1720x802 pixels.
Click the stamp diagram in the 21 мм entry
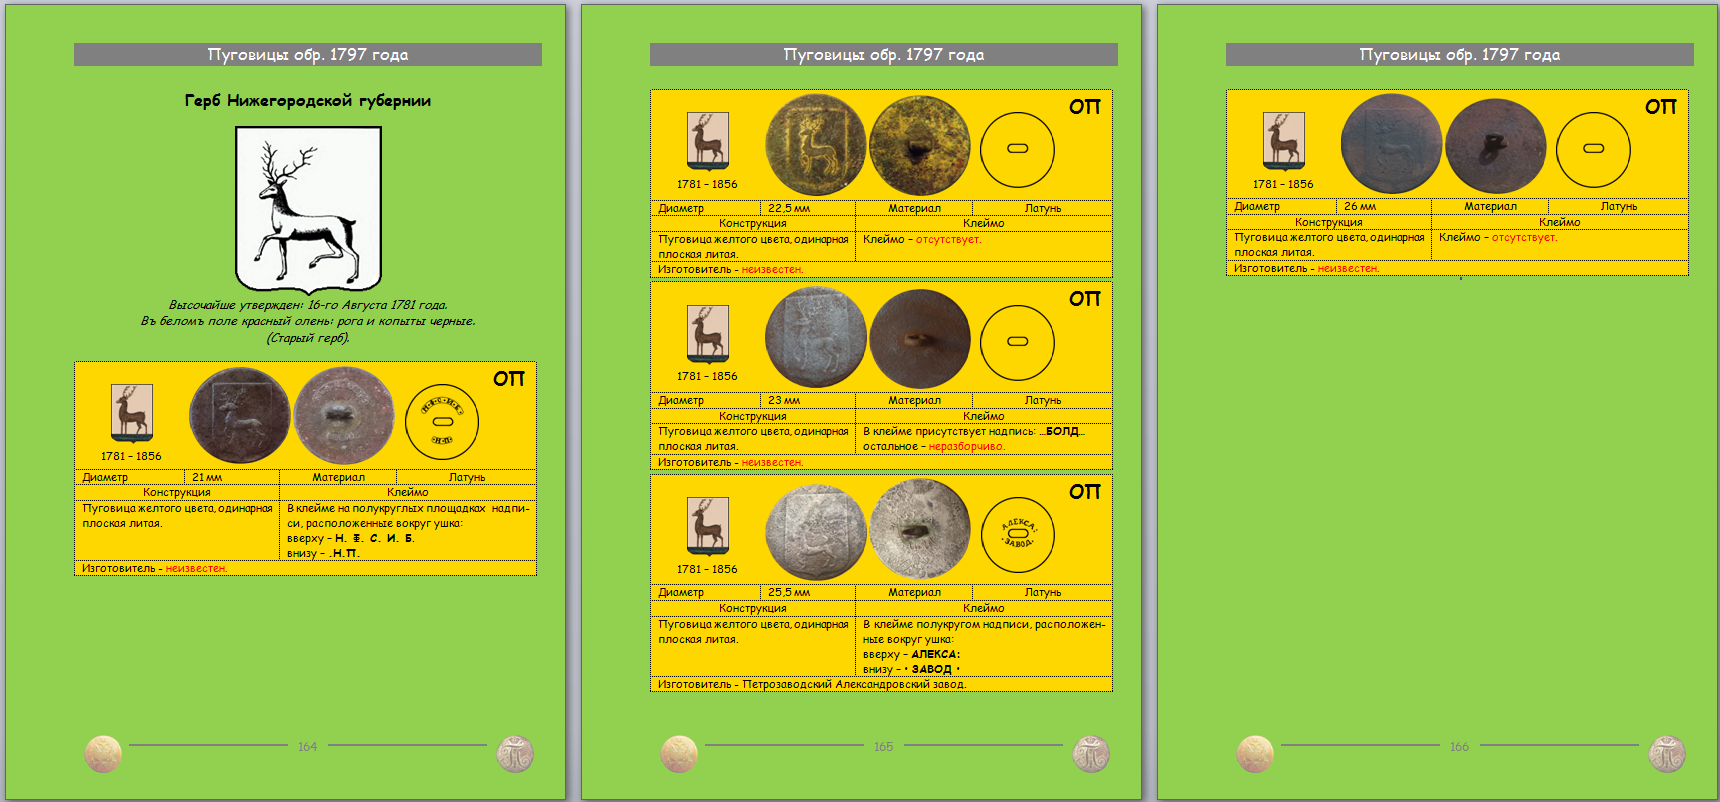pyautogui.click(x=442, y=422)
